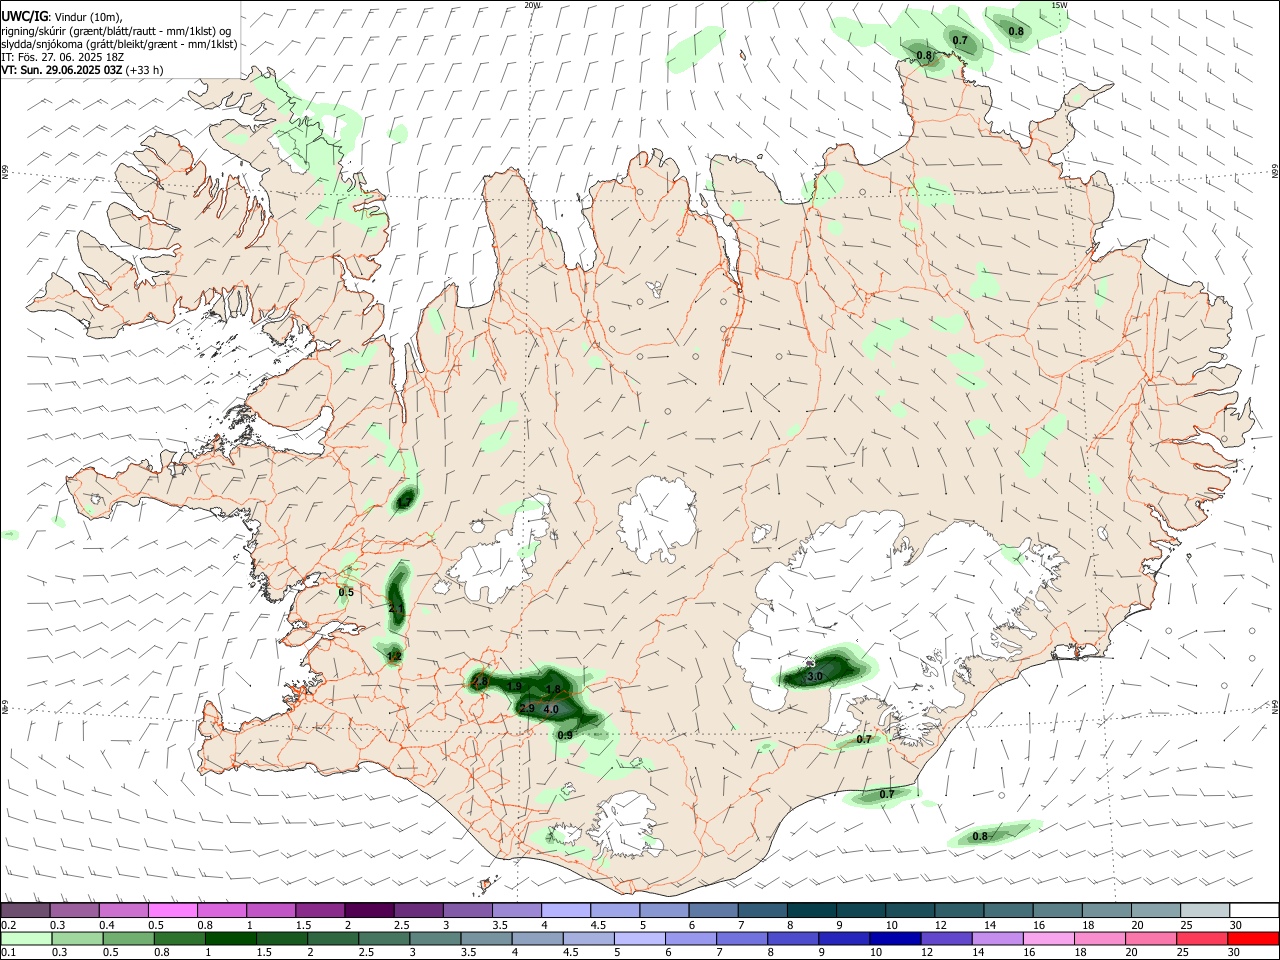
Task: Click the '1.8' precipitation value on the map
Action: pyautogui.click(x=554, y=690)
